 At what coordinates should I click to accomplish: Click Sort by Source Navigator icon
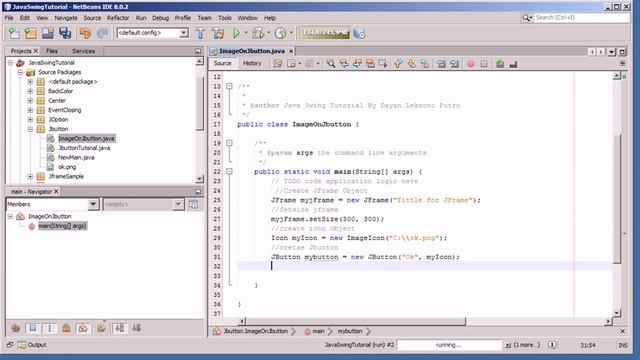coord(136,328)
